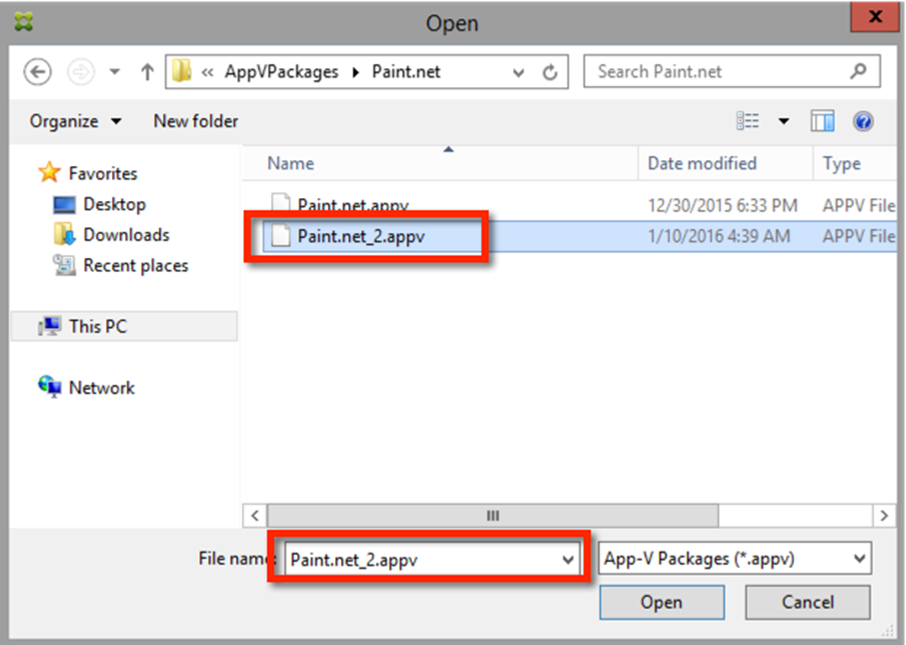This screenshot has height=645, width=906.
Task: Open the Organize menu
Action: click(x=76, y=121)
